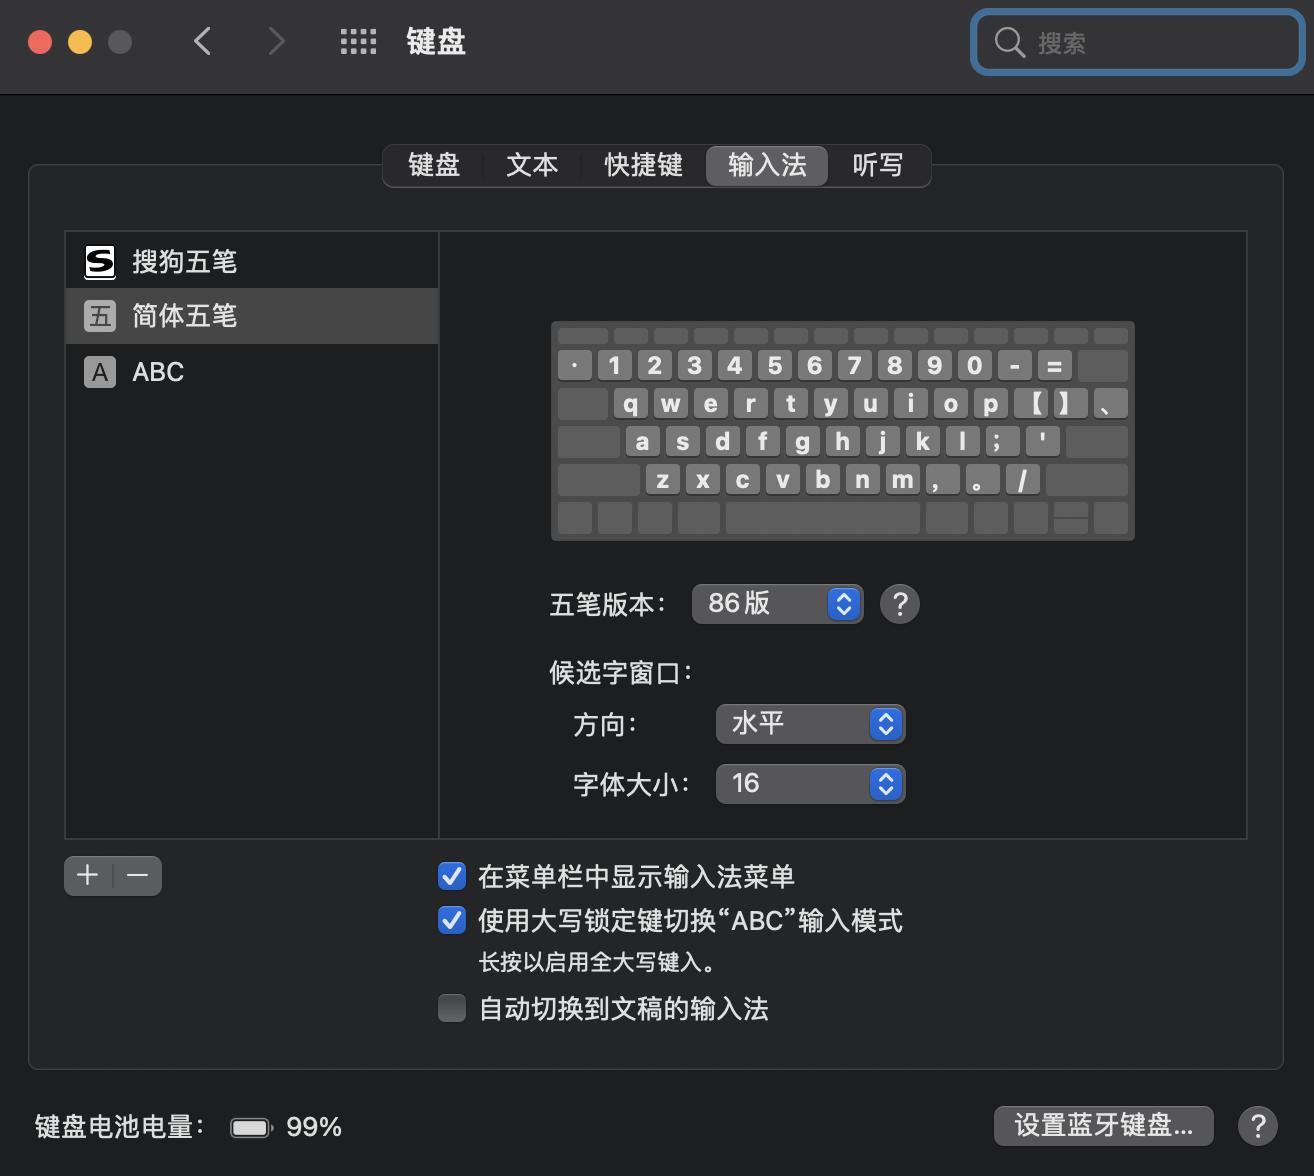Open the 方向 dropdown showing 水平

[x=810, y=724]
